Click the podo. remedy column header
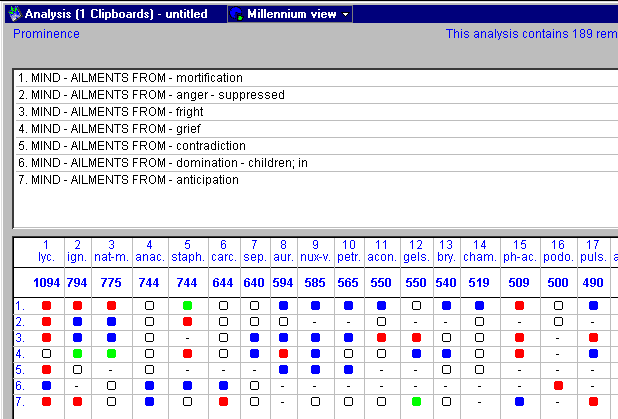618x419 pixels. click(558, 251)
